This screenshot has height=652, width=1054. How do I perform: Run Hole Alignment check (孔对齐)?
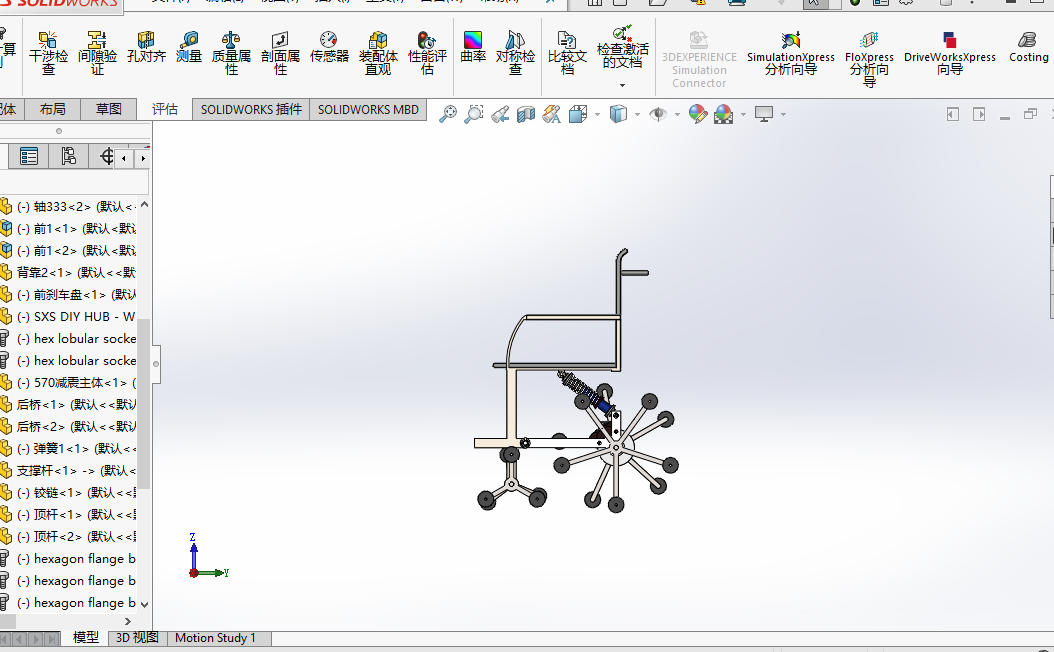coord(146,47)
